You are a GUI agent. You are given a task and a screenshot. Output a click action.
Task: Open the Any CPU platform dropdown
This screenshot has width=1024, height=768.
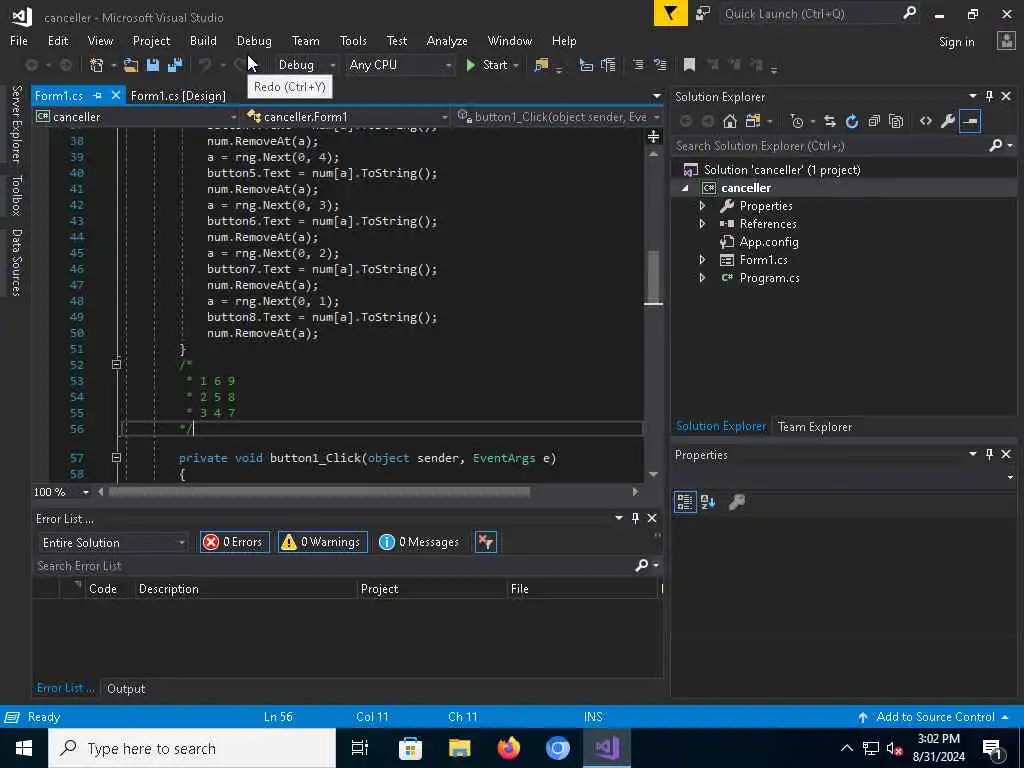[x=400, y=65]
